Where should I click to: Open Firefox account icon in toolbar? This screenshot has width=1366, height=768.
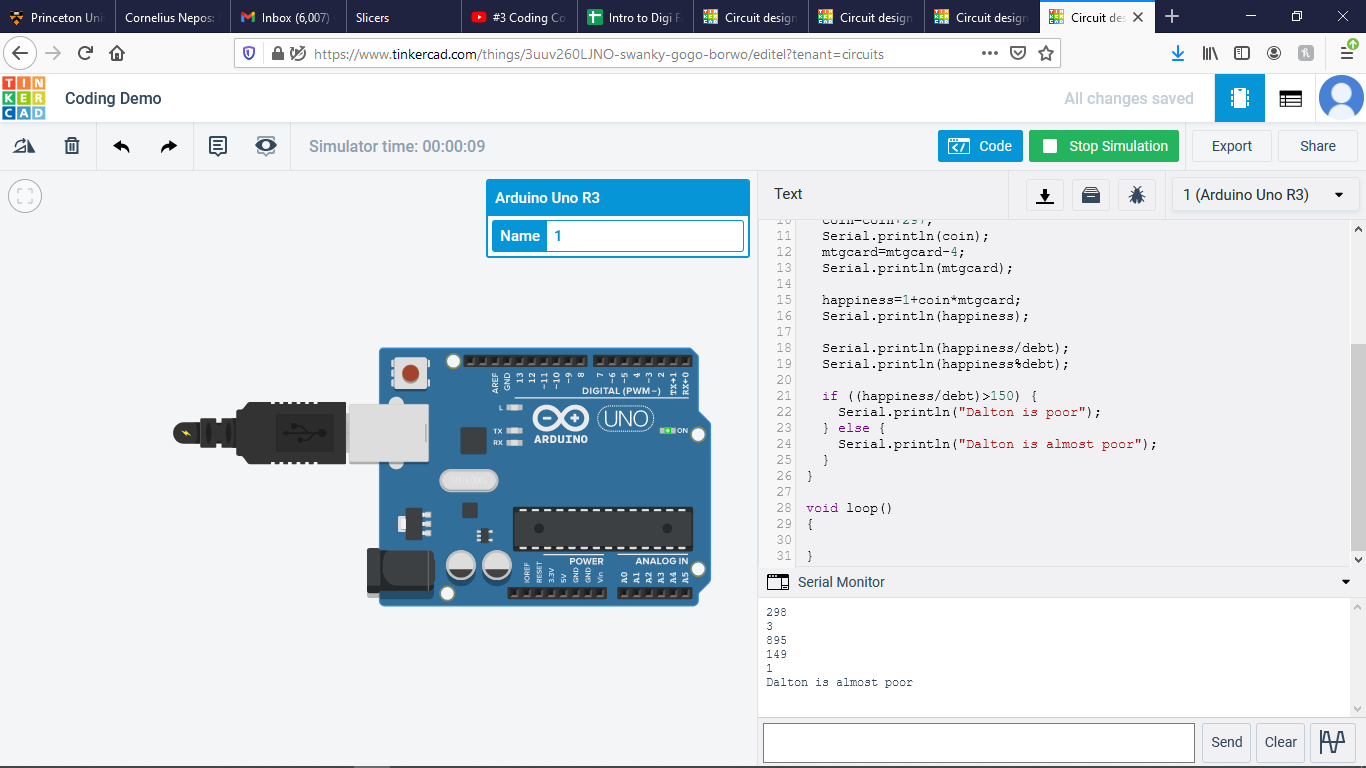click(1274, 54)
